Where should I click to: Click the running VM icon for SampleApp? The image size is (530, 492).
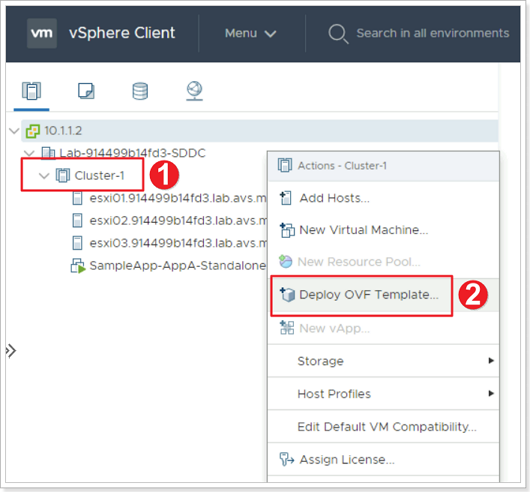[x=78, y=266]
